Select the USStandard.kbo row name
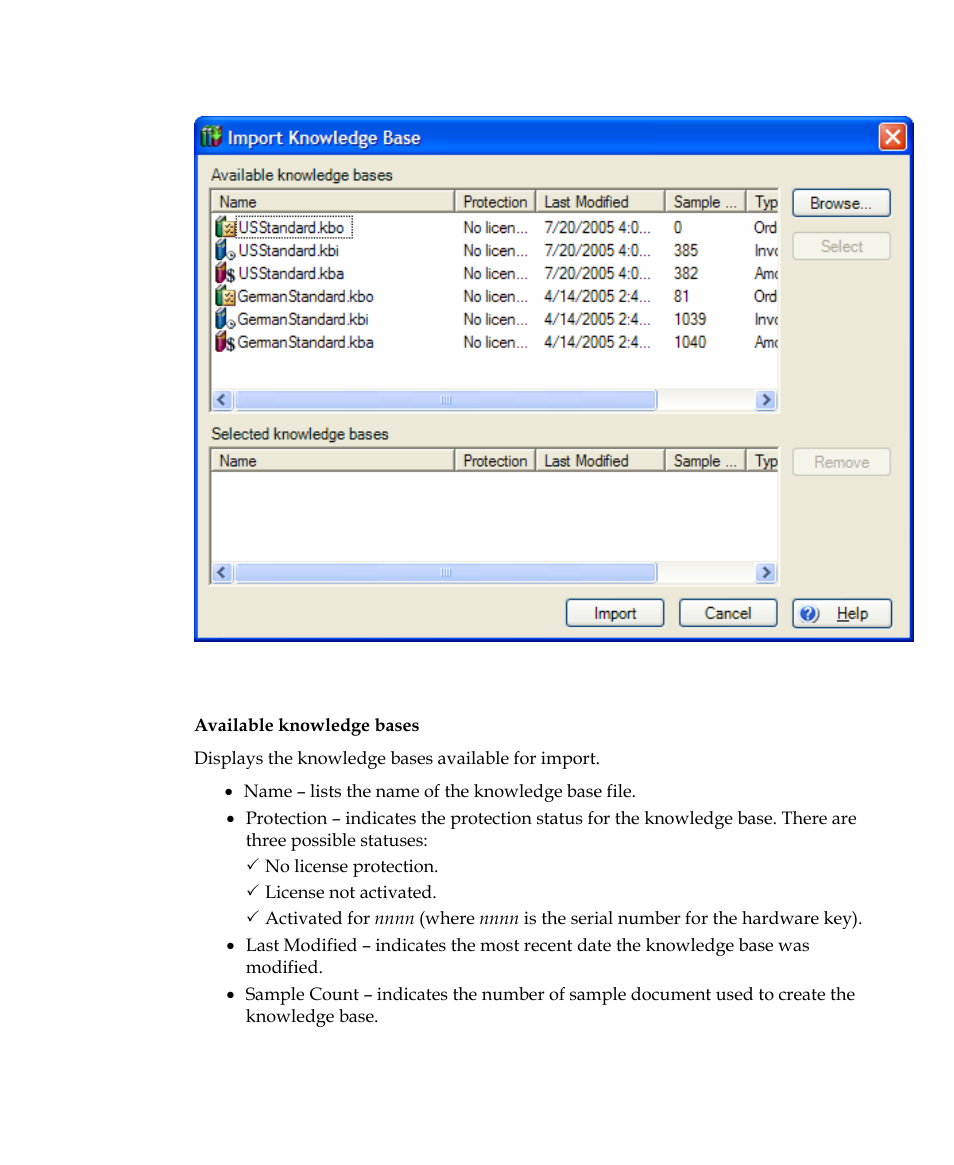 point(291,227)
